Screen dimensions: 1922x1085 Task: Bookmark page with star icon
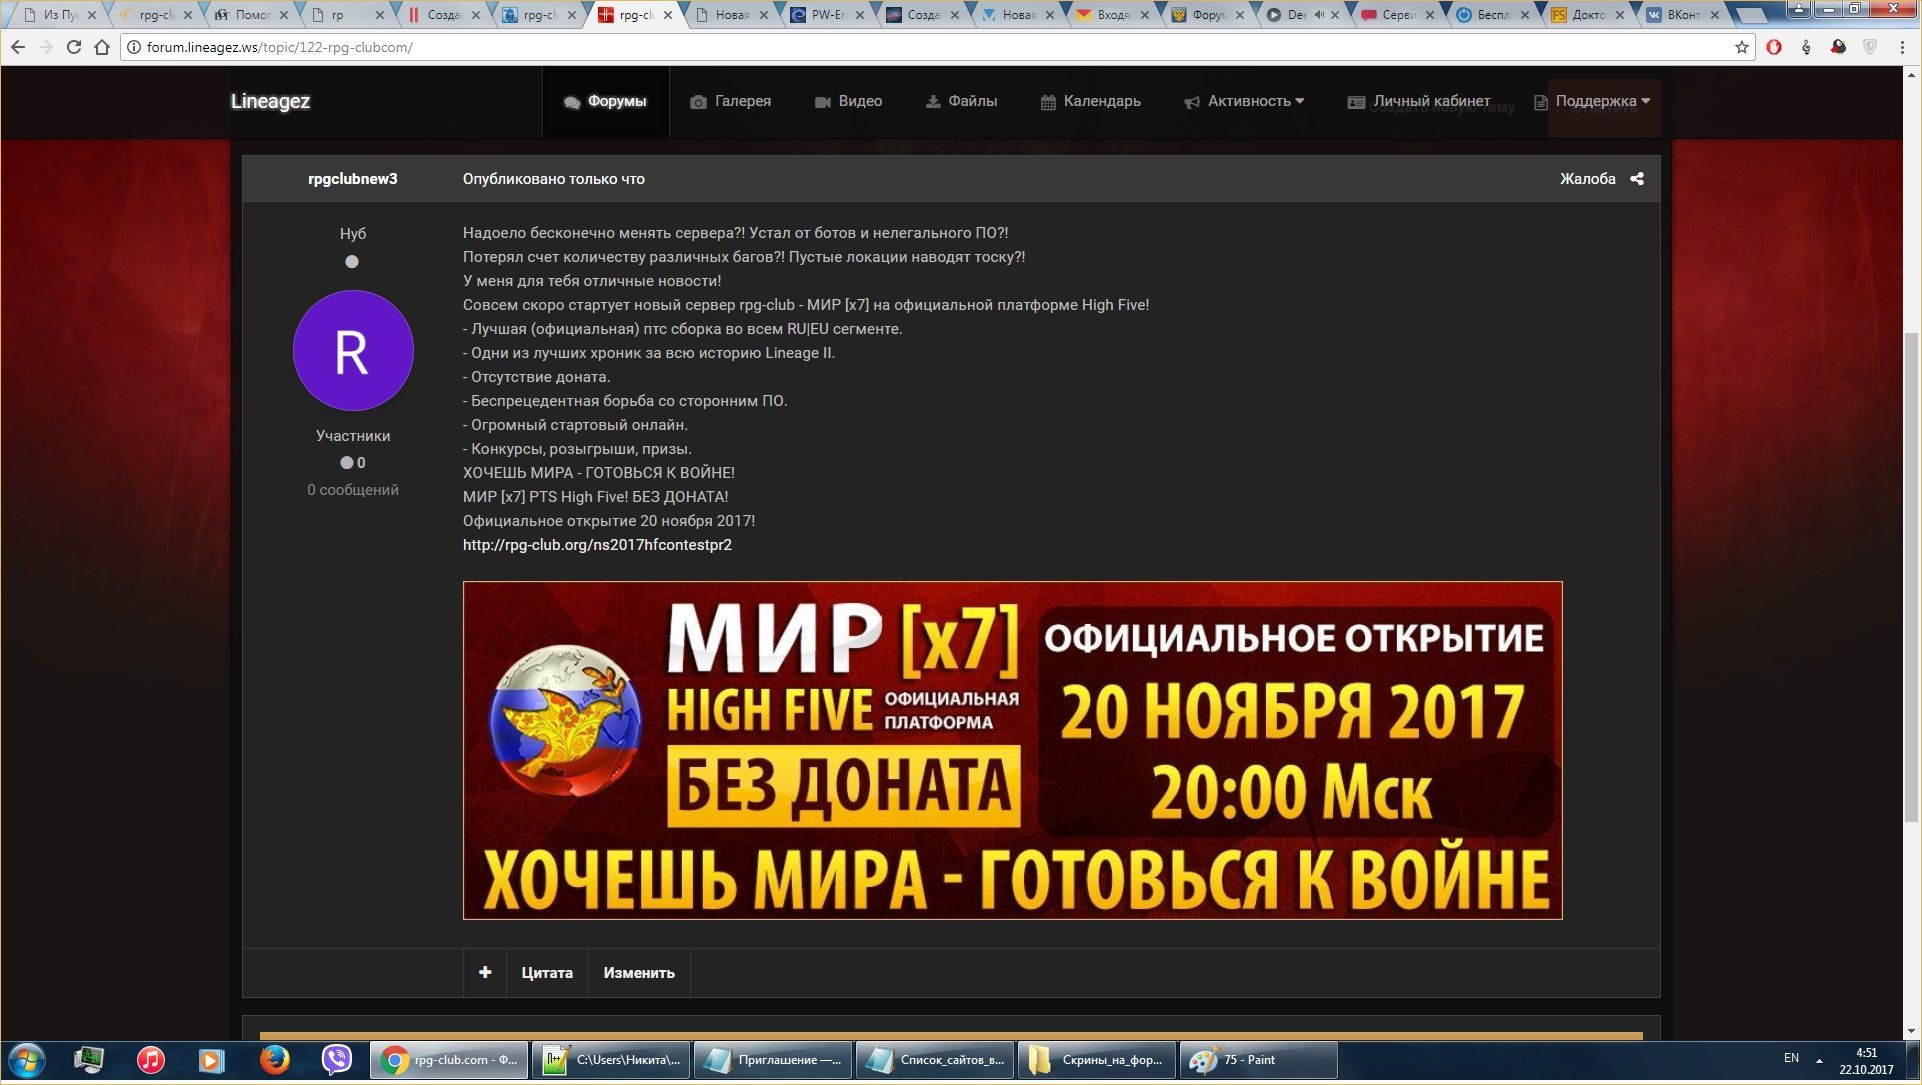click(1742, 47)
